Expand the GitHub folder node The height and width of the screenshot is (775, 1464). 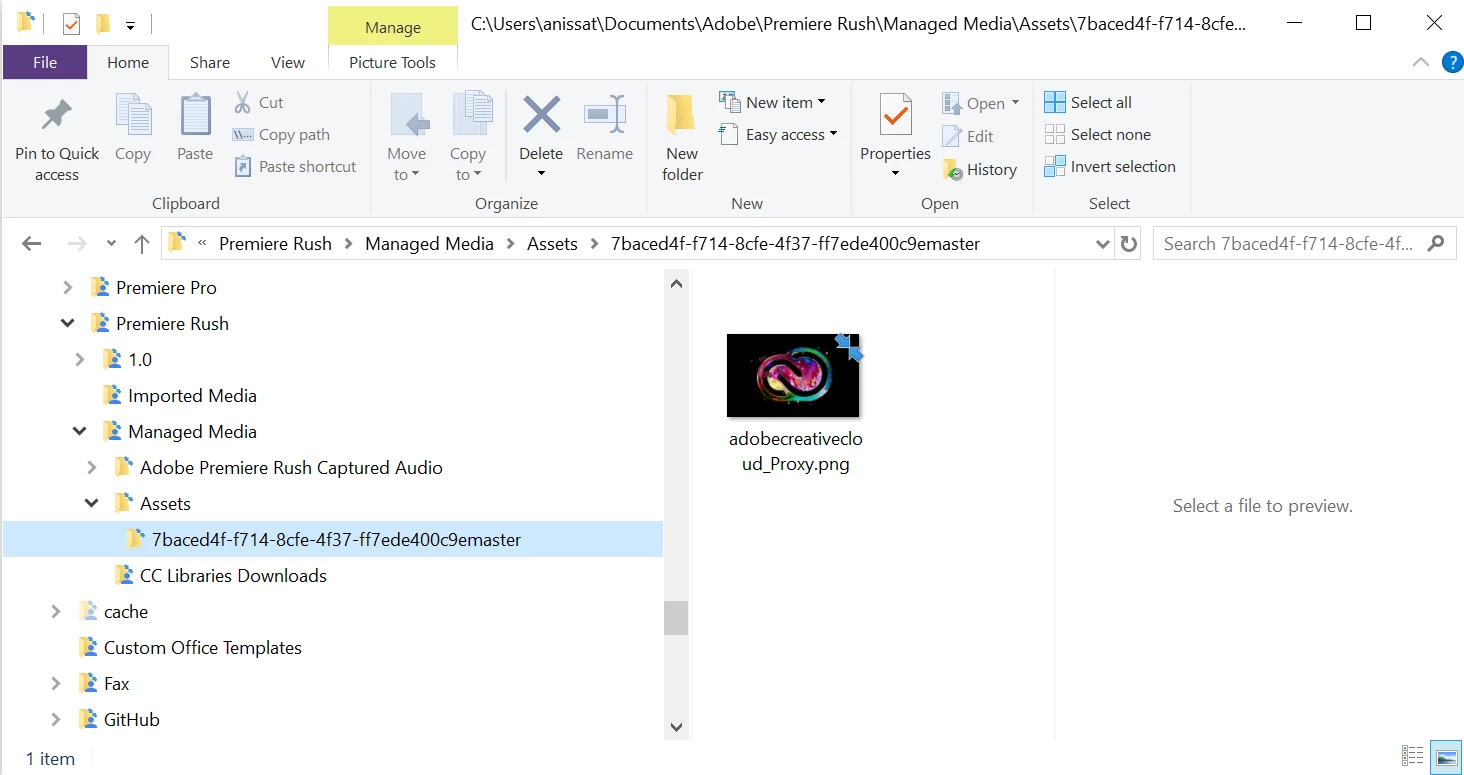(56, 720)
